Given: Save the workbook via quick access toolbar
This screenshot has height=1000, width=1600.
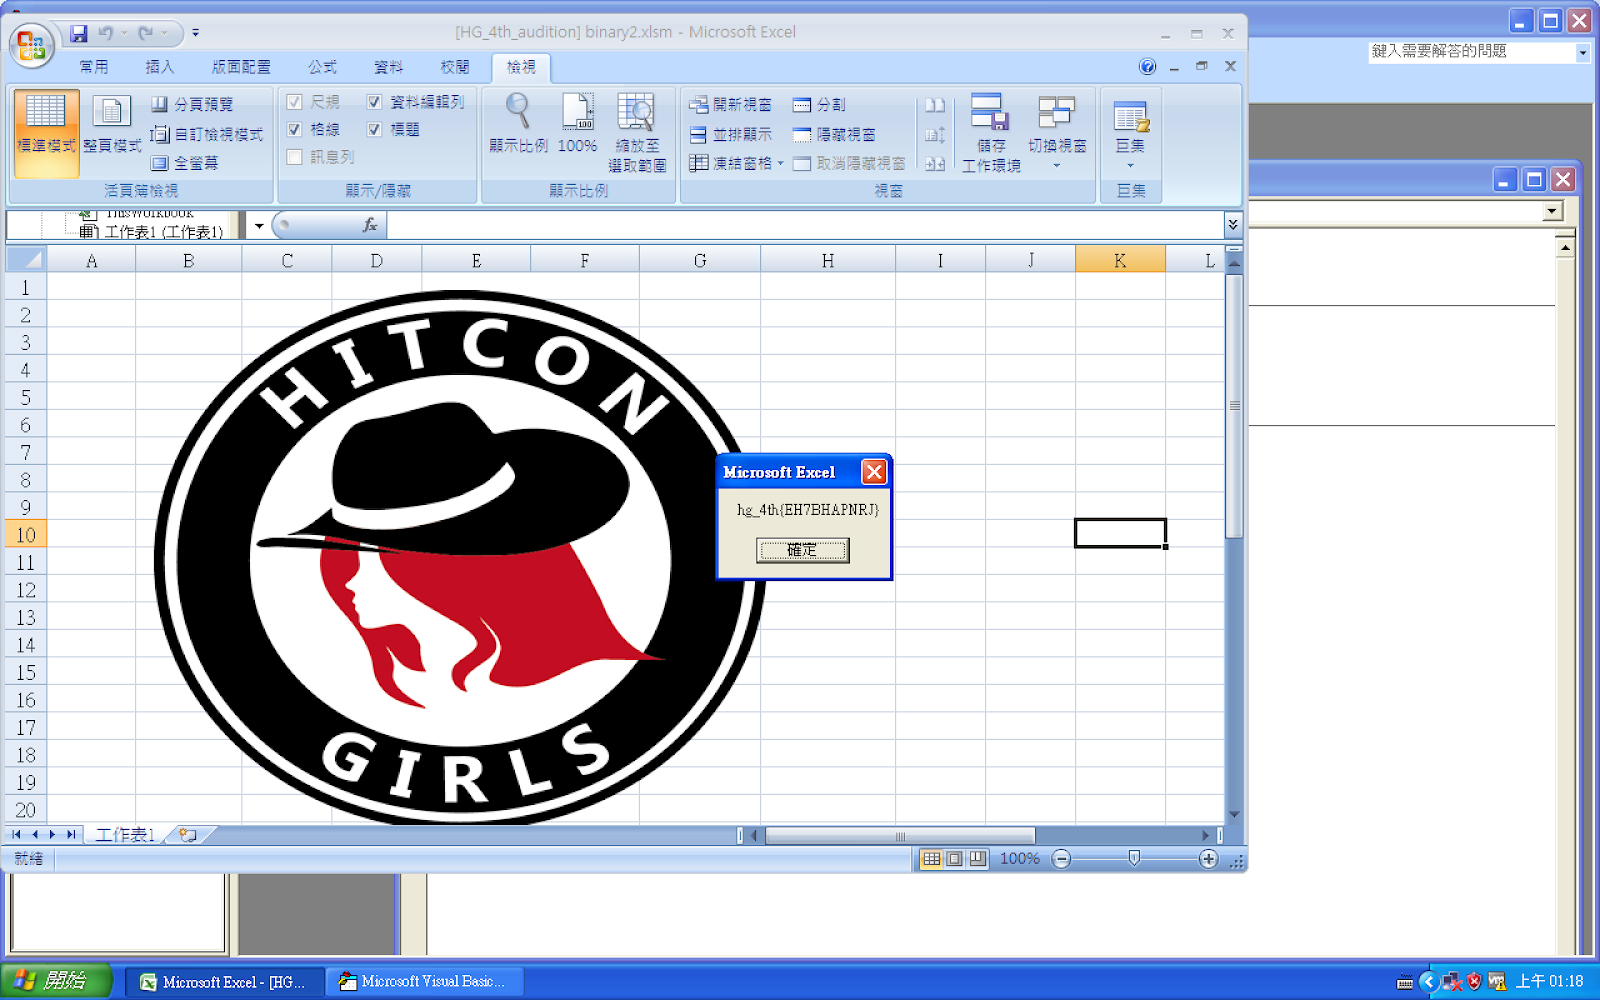Looking at the screenshot, I should point(79,34).
